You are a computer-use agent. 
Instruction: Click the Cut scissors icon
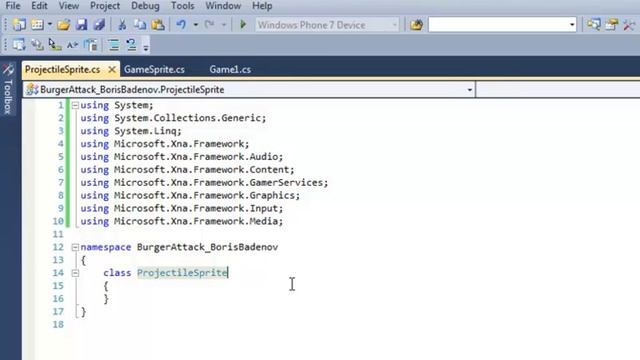pos(122,24)
